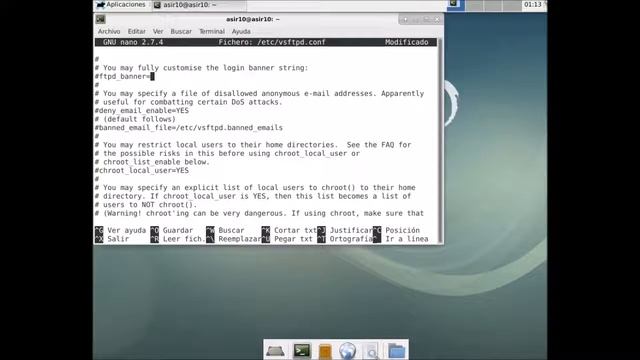Open the Archivo menu

[109, 31]
